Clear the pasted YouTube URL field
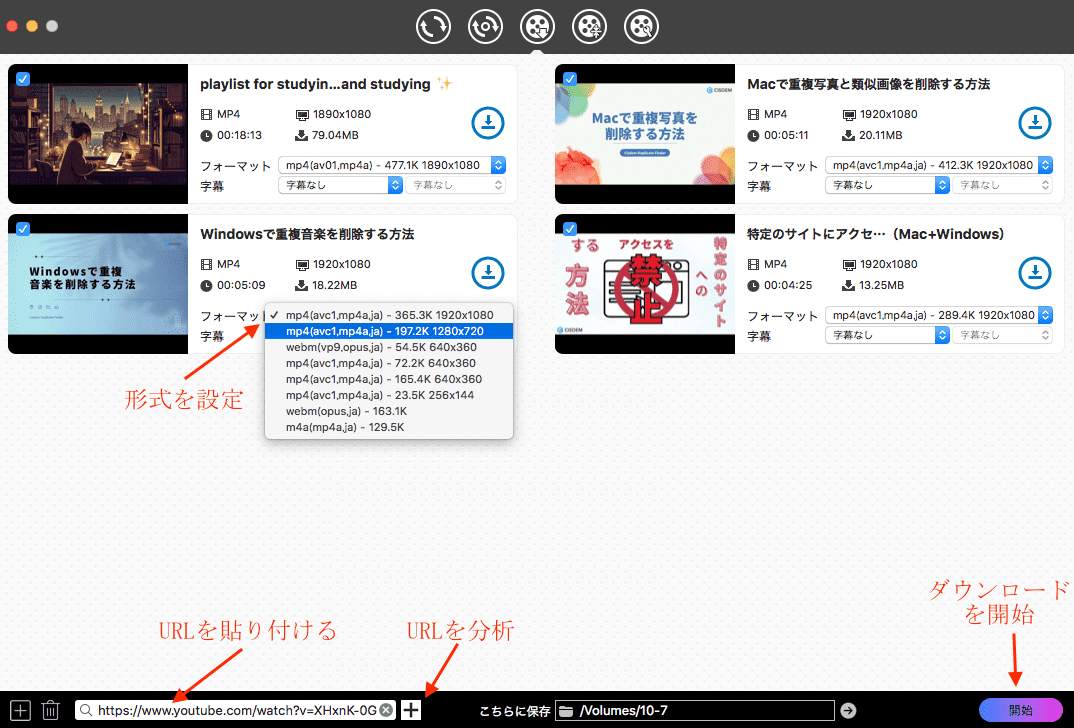The width and height of the screenshot is (1074, 728). click(x=386, y=710)
